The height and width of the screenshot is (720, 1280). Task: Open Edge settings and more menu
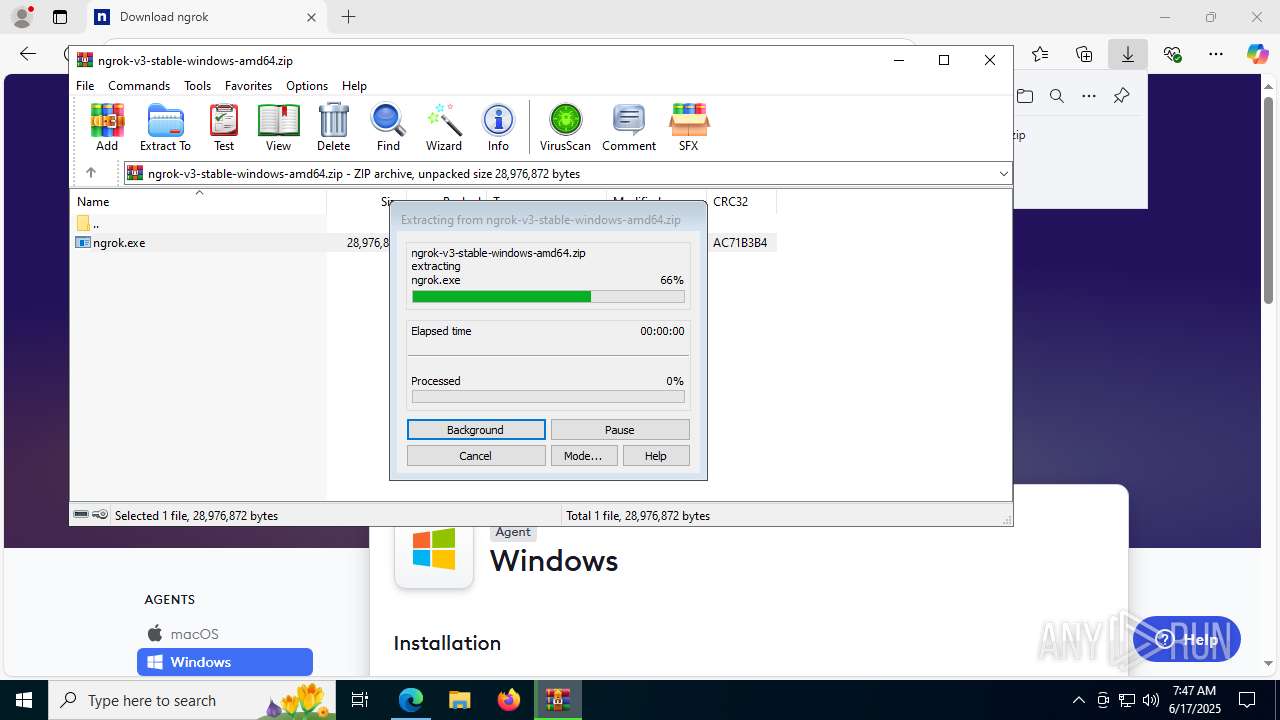point(1215,54)
